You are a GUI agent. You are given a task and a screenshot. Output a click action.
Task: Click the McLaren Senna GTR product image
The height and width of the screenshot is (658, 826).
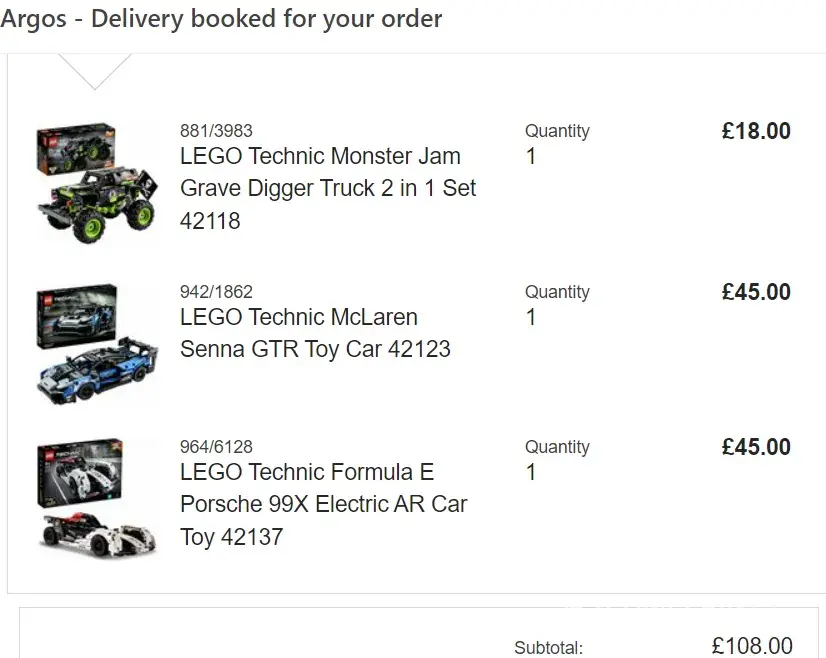point(97,345)
